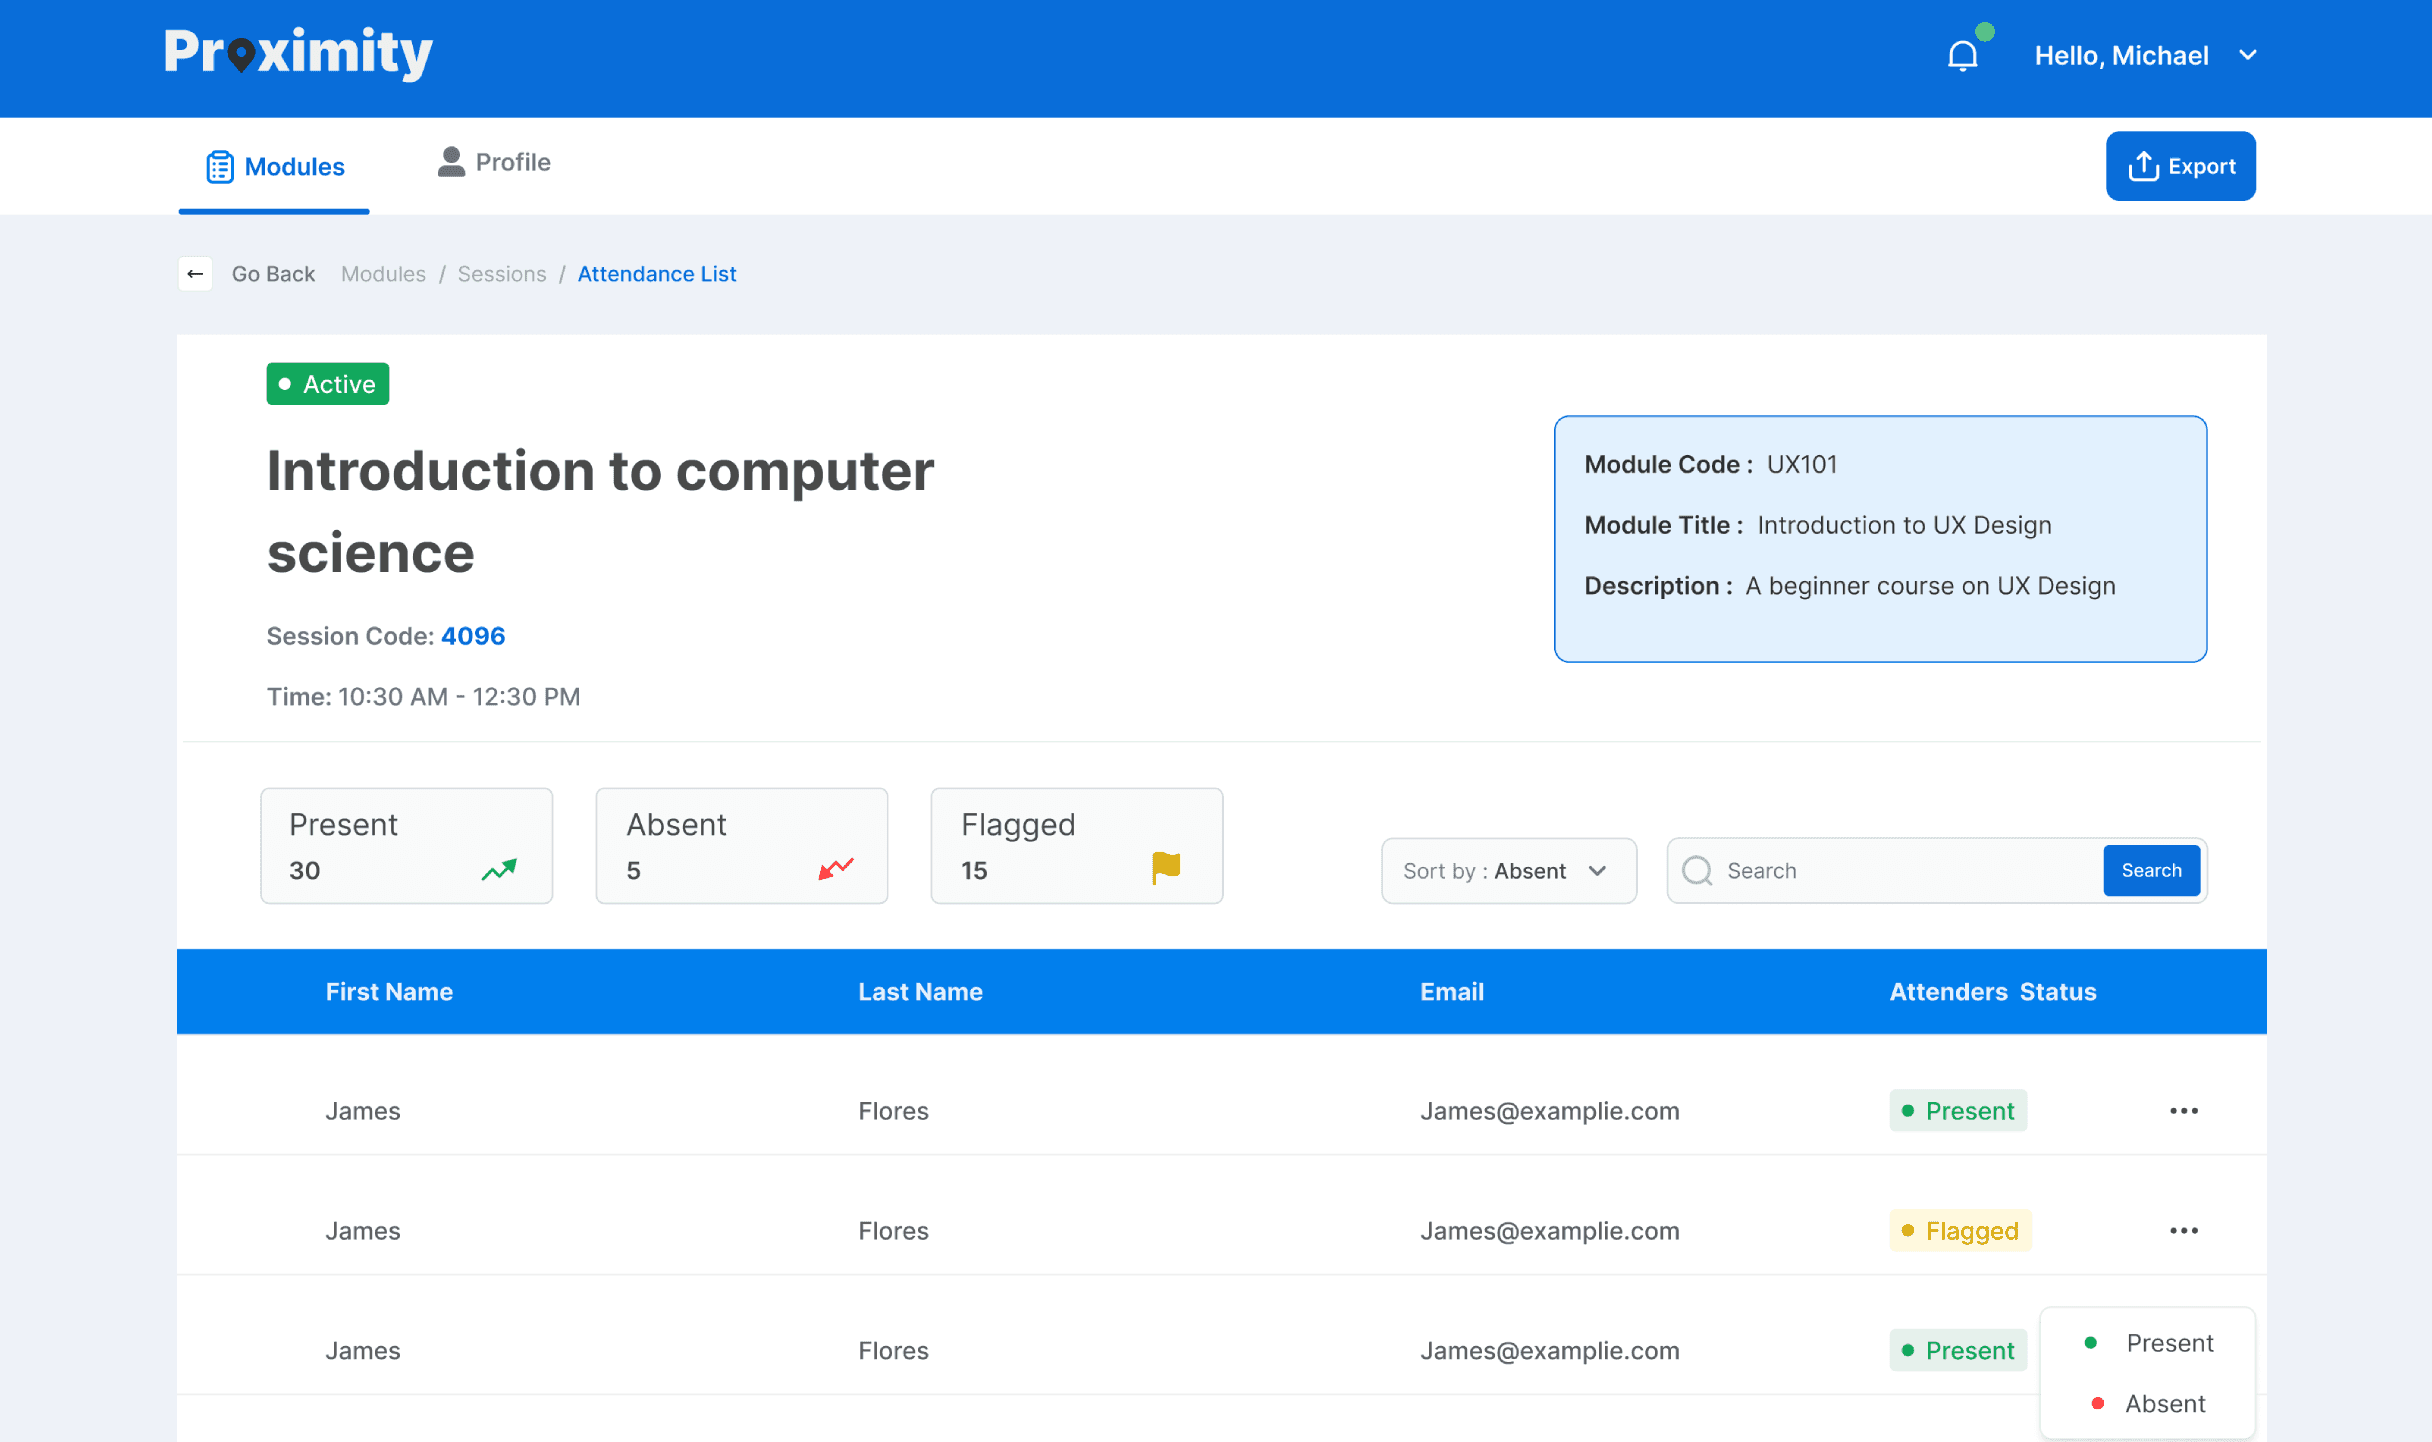Click the back arrow icon
Viewport: 2432px width, 1442px height.
[196, 274]
